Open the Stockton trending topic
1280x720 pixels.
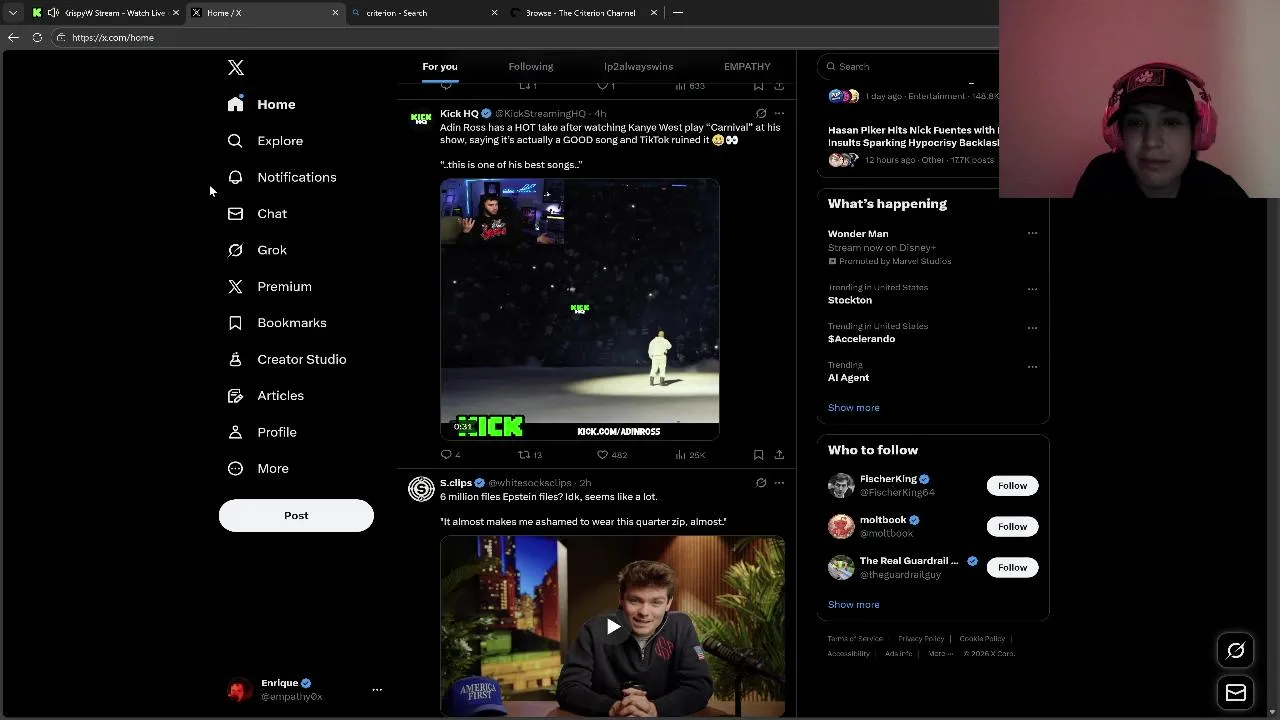coord(850,300)
